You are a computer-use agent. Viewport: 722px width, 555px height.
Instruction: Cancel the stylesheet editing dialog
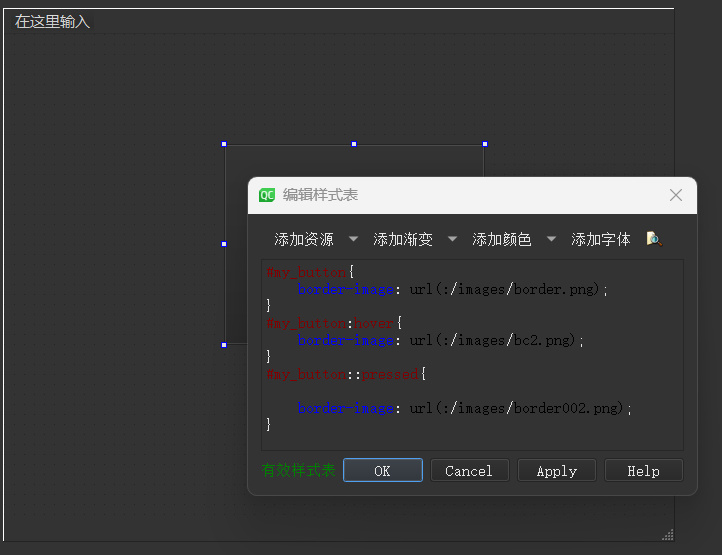tap(469, 470)
